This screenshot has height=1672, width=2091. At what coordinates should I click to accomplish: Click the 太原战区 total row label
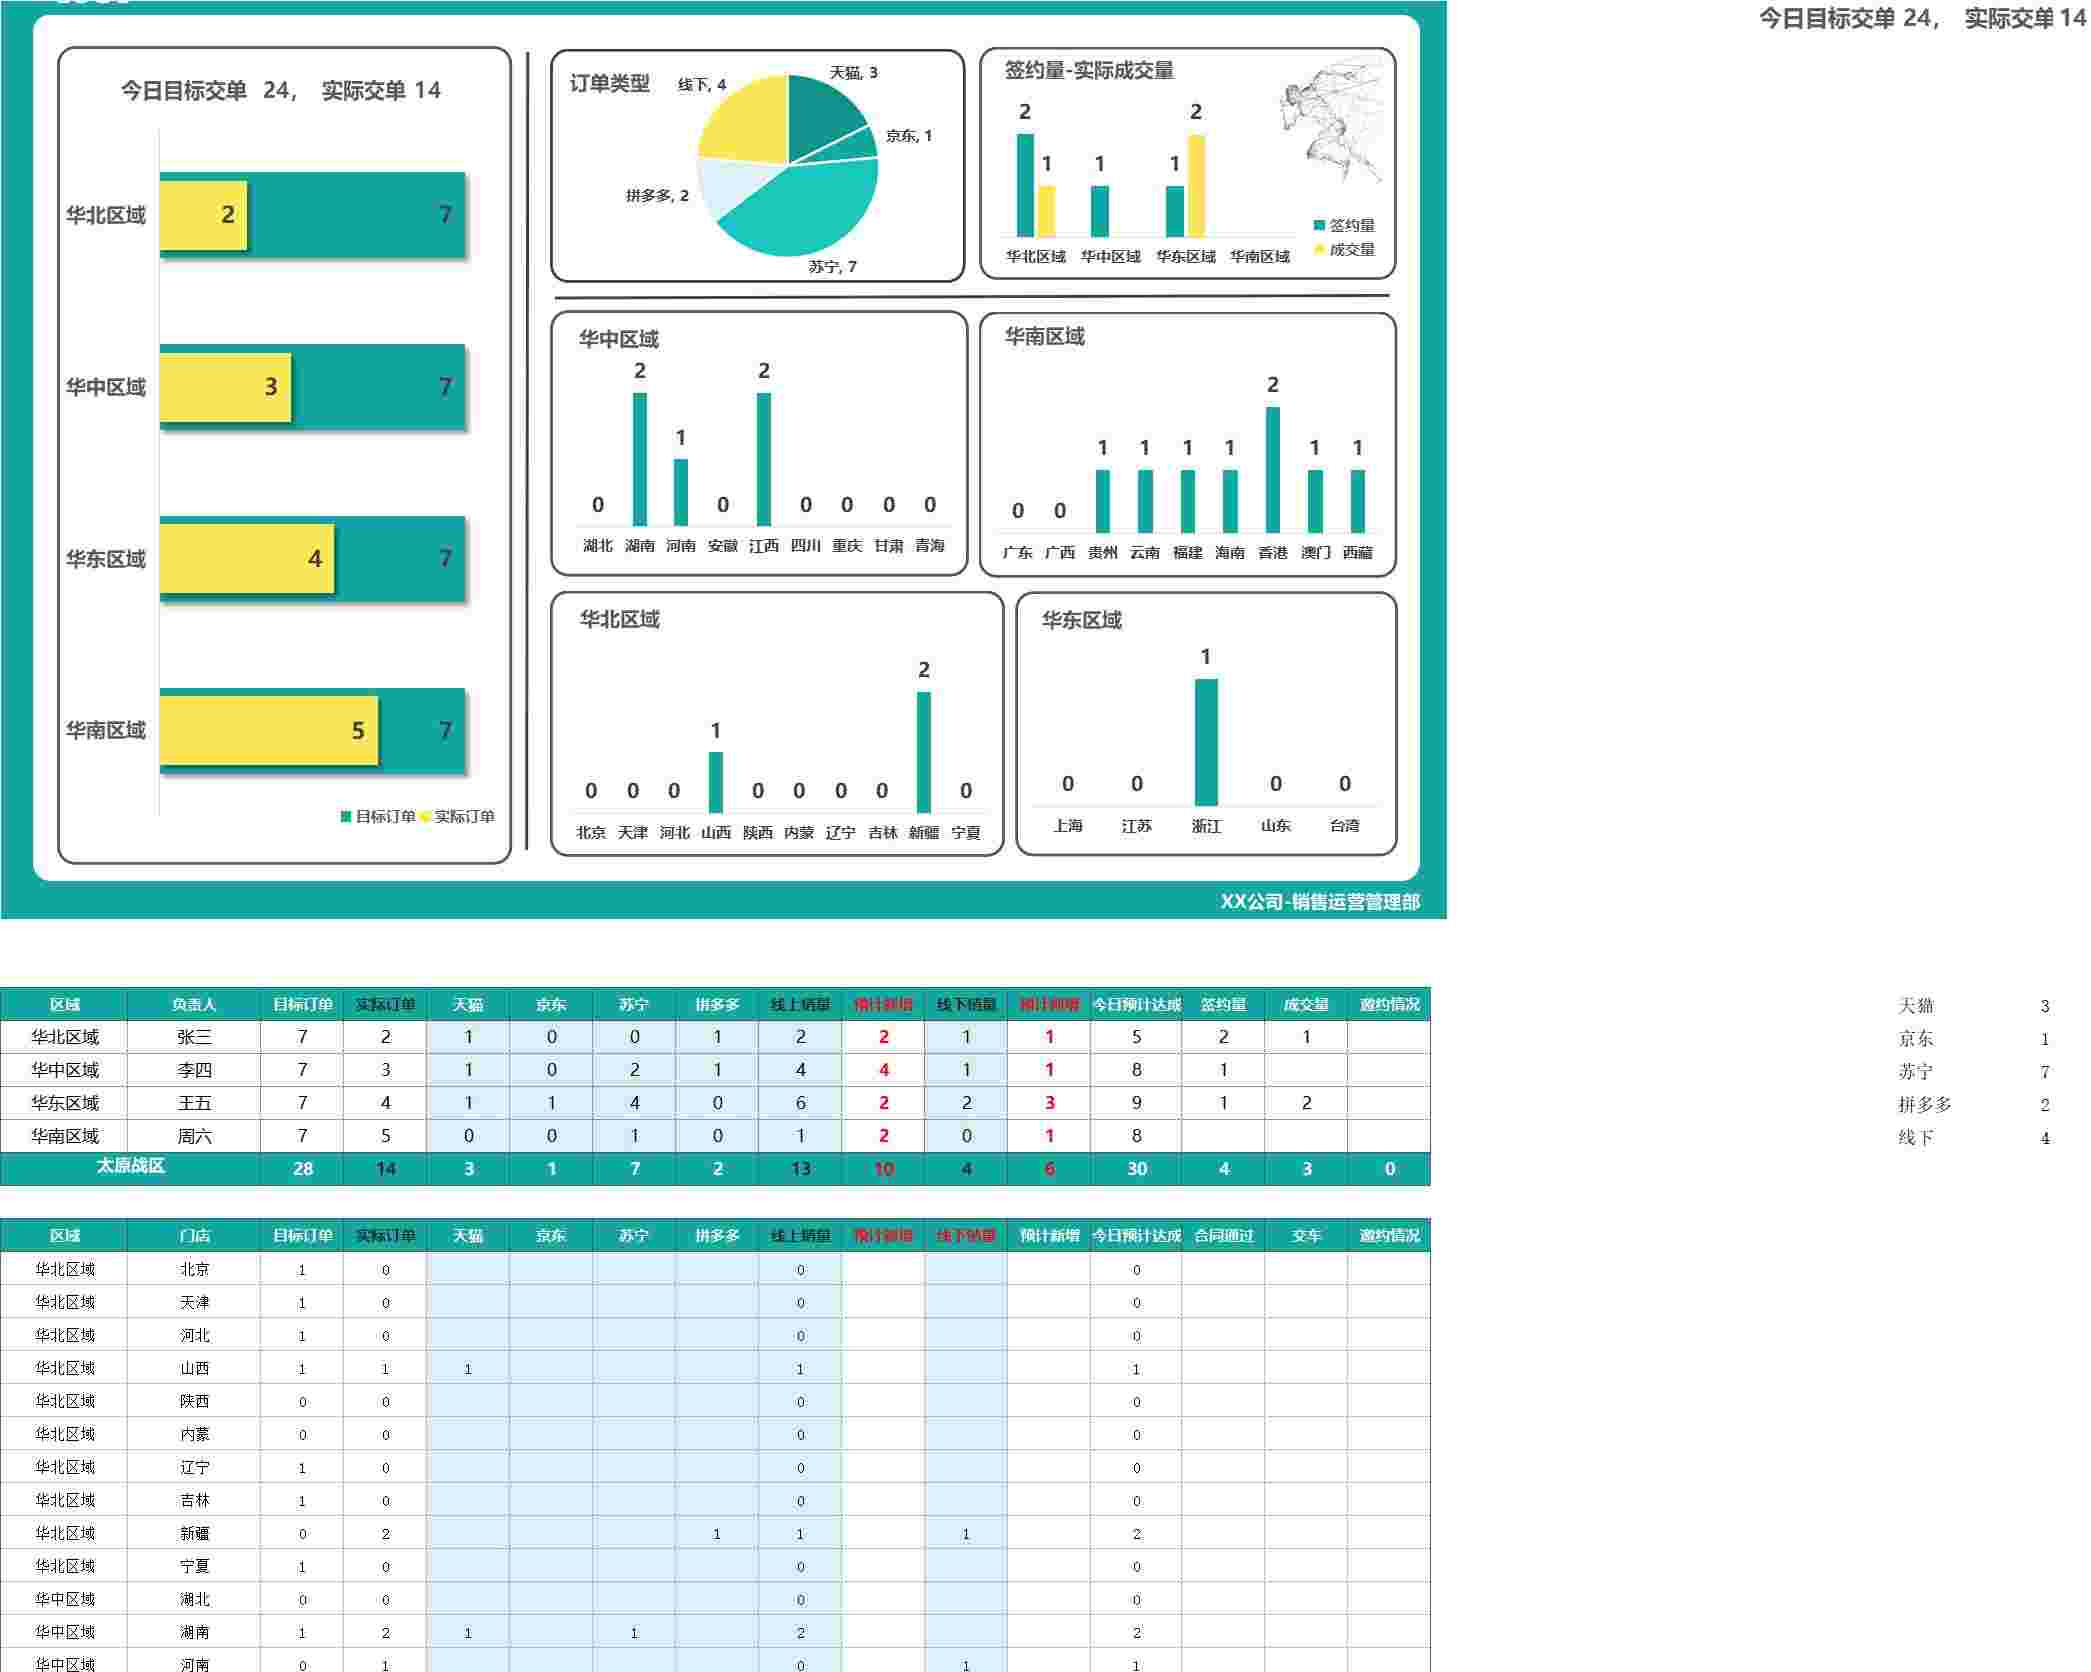pyautogui.click(x=130, y=1167)
